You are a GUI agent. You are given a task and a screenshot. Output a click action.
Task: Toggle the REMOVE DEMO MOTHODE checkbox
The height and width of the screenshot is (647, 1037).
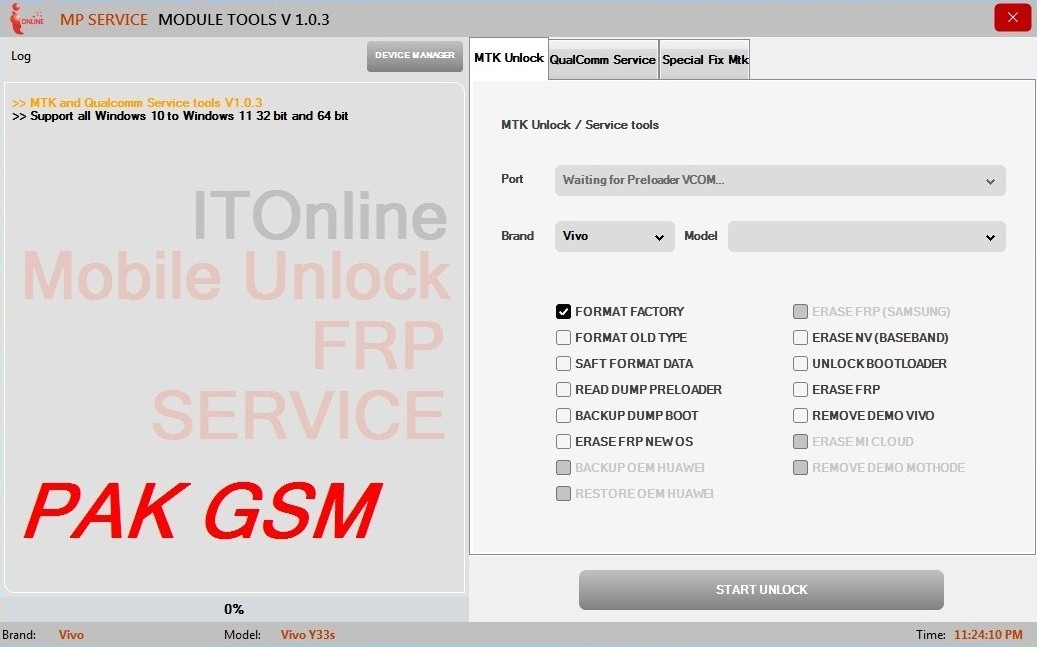(x=800, y=468)
